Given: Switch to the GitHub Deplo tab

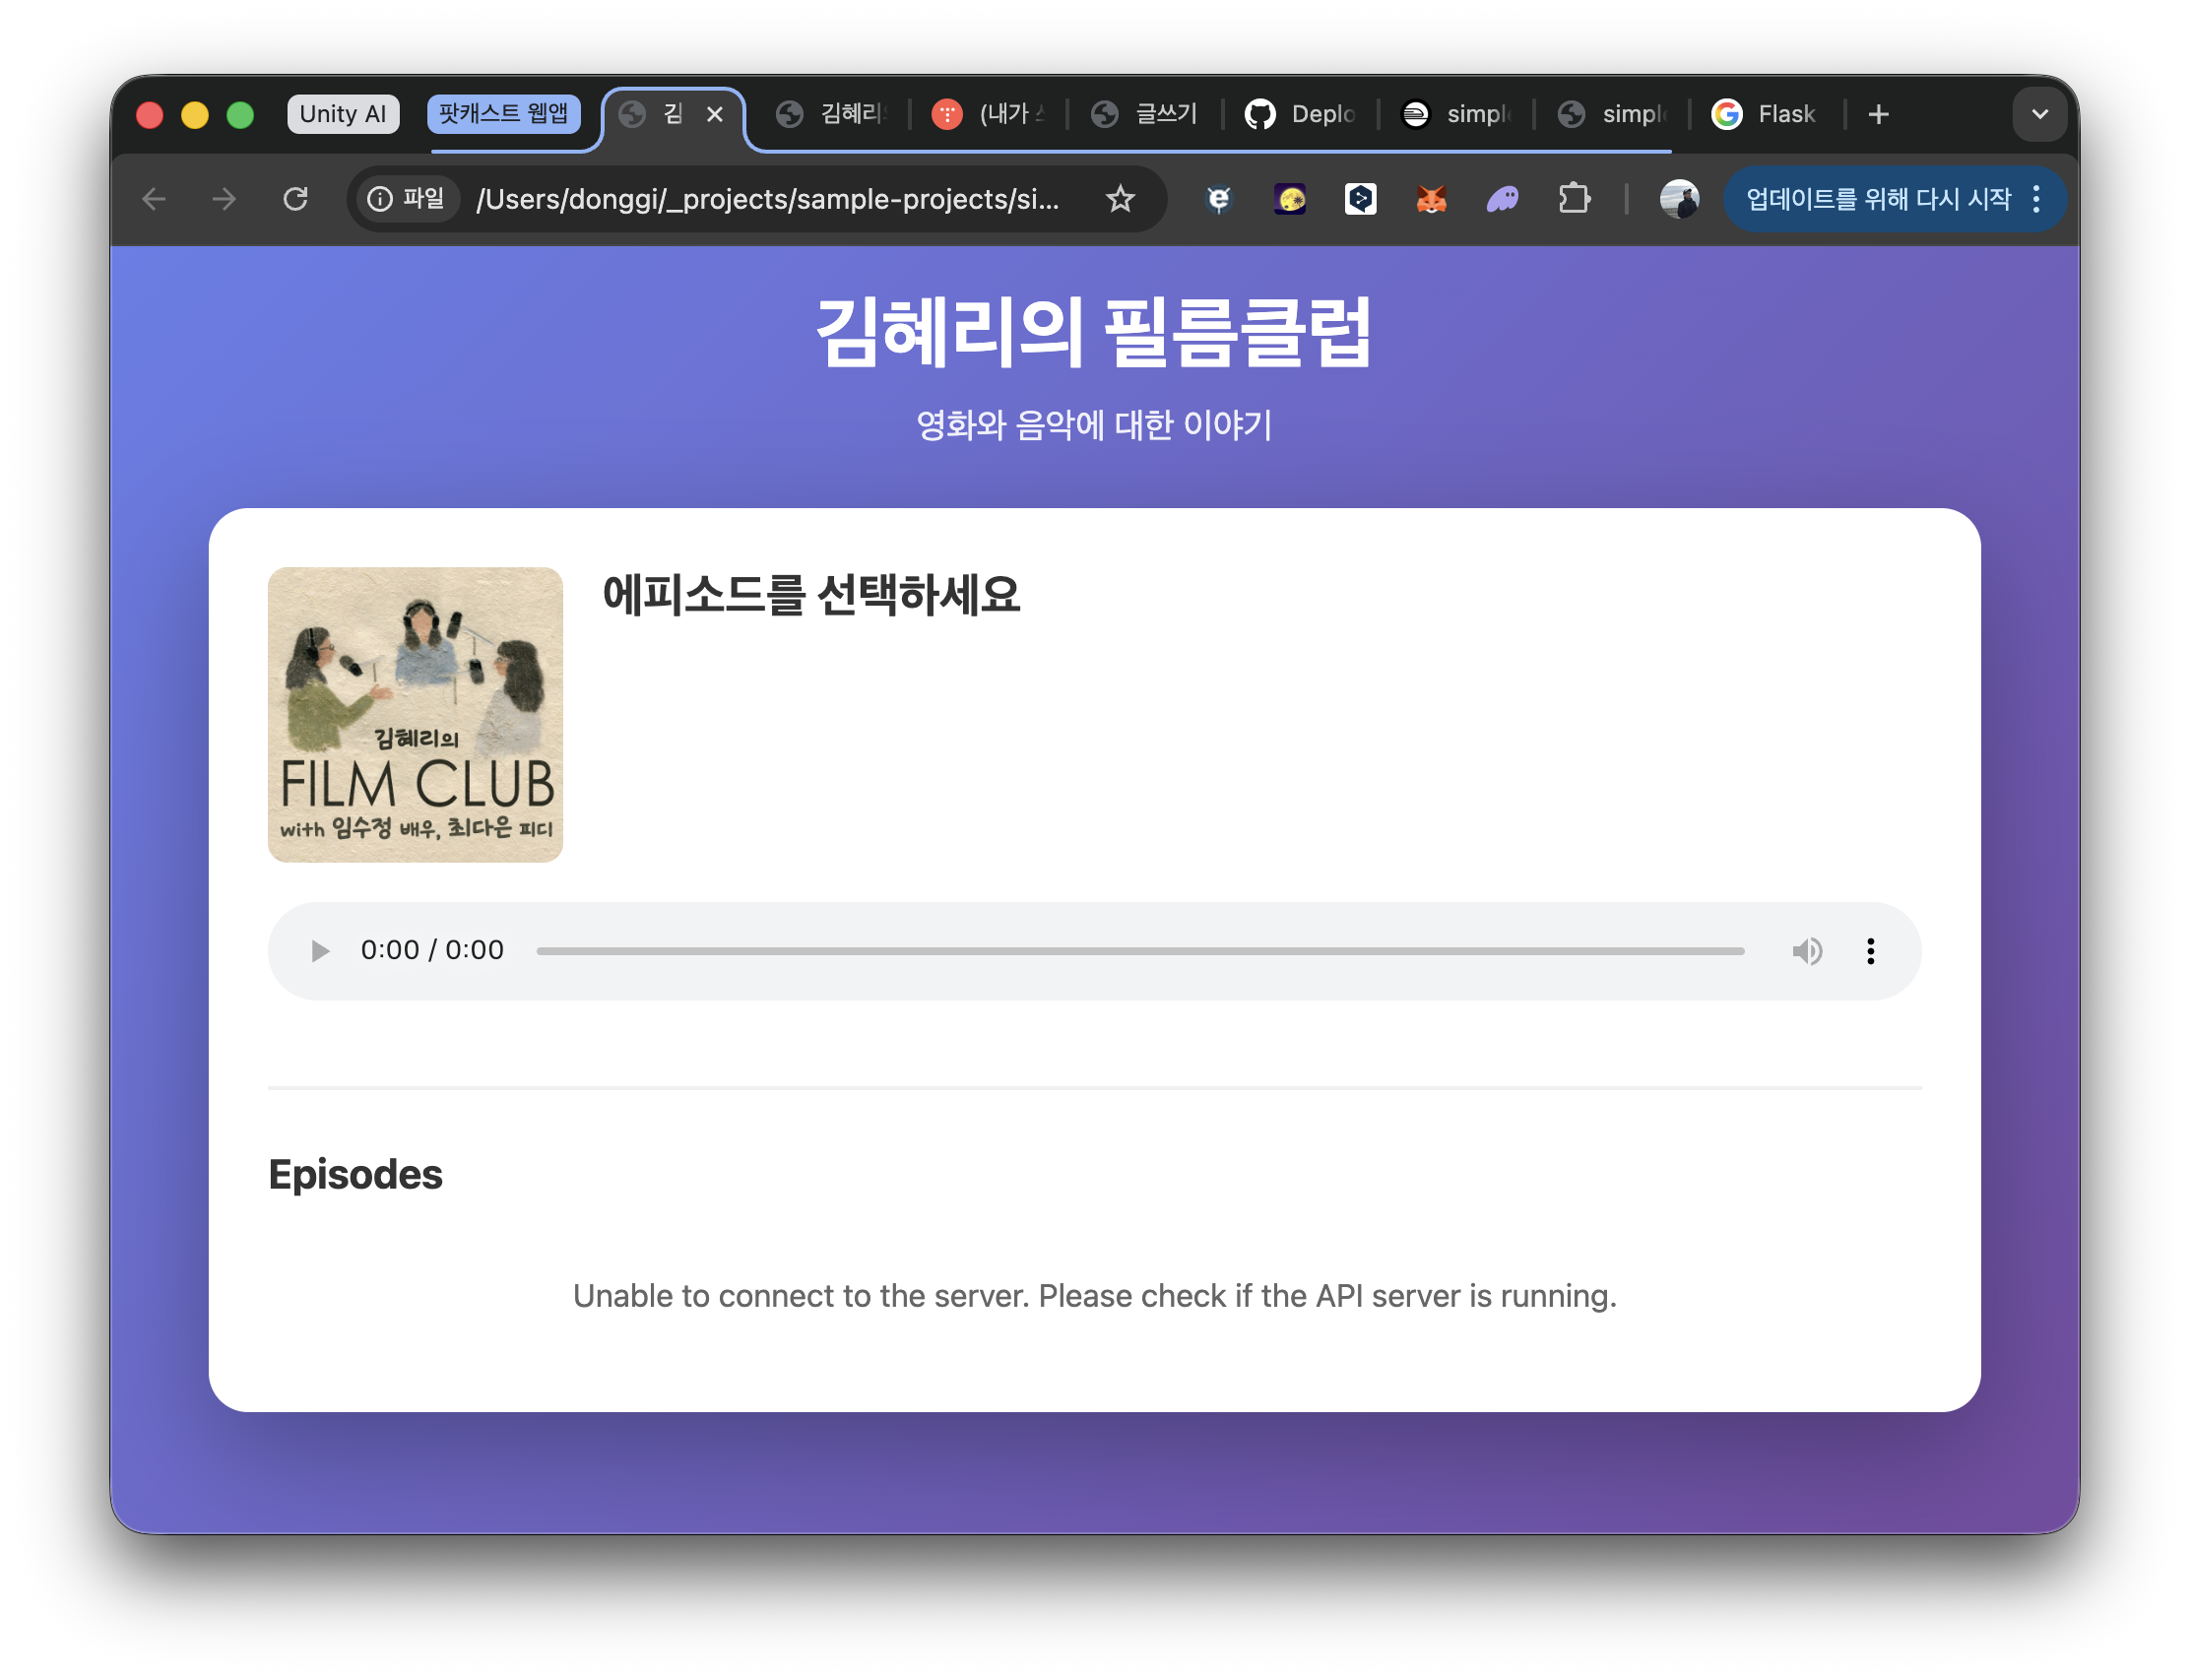Looking at the screenshot, I should (1301, 114).
